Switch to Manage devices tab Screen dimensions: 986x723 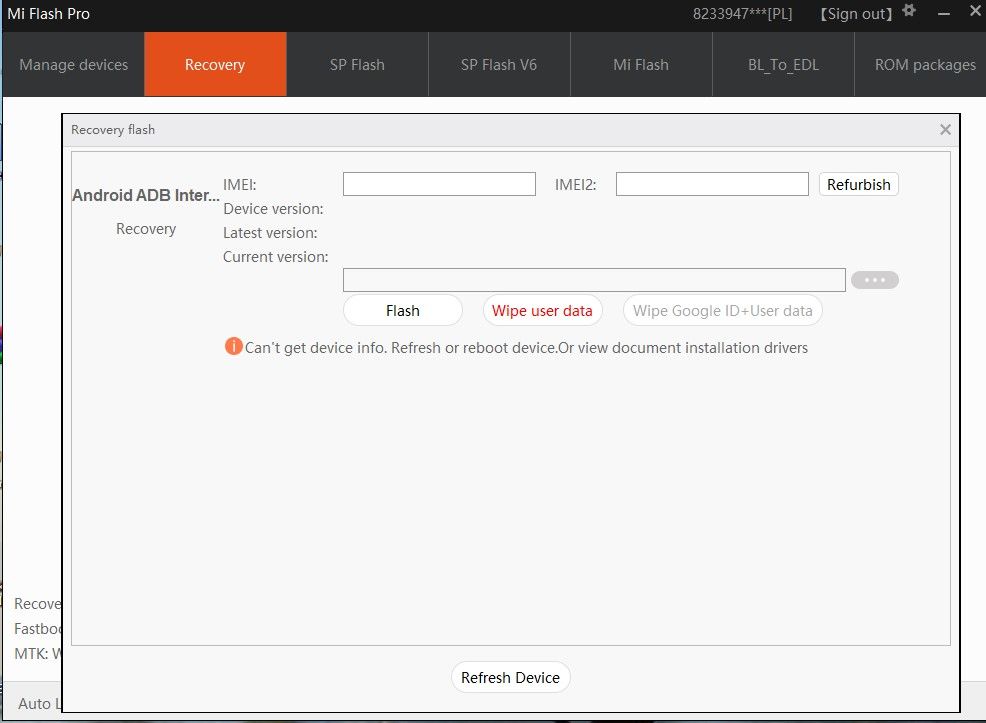tap(74, 65)
